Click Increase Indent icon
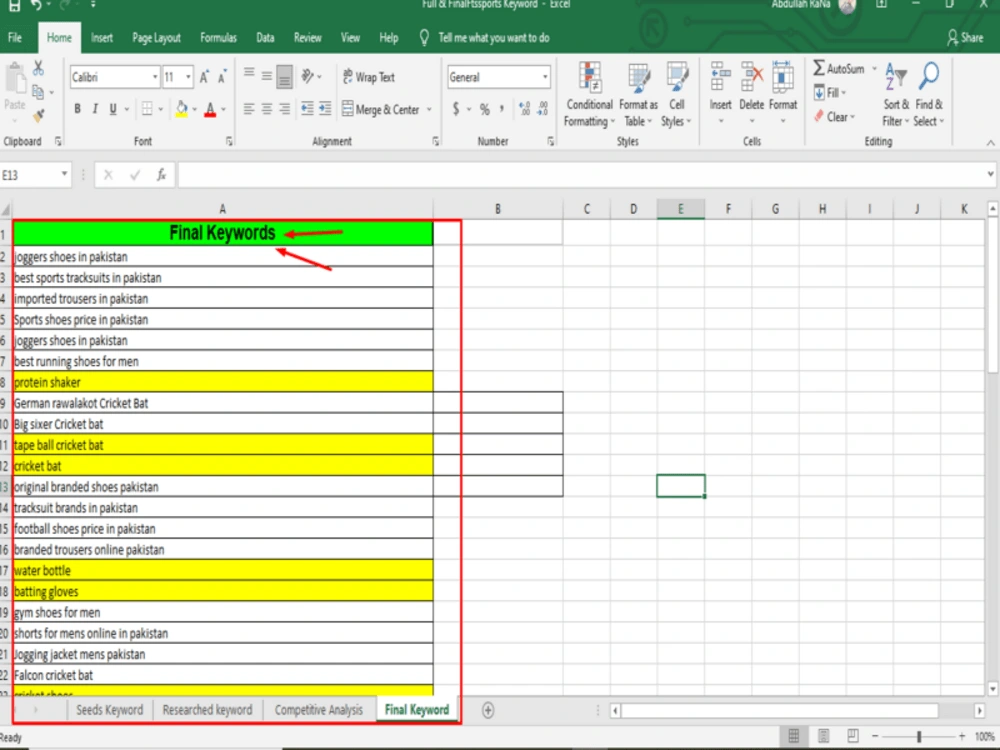Viewport: 1000px width, 750px height. click(x=325, y=109)
